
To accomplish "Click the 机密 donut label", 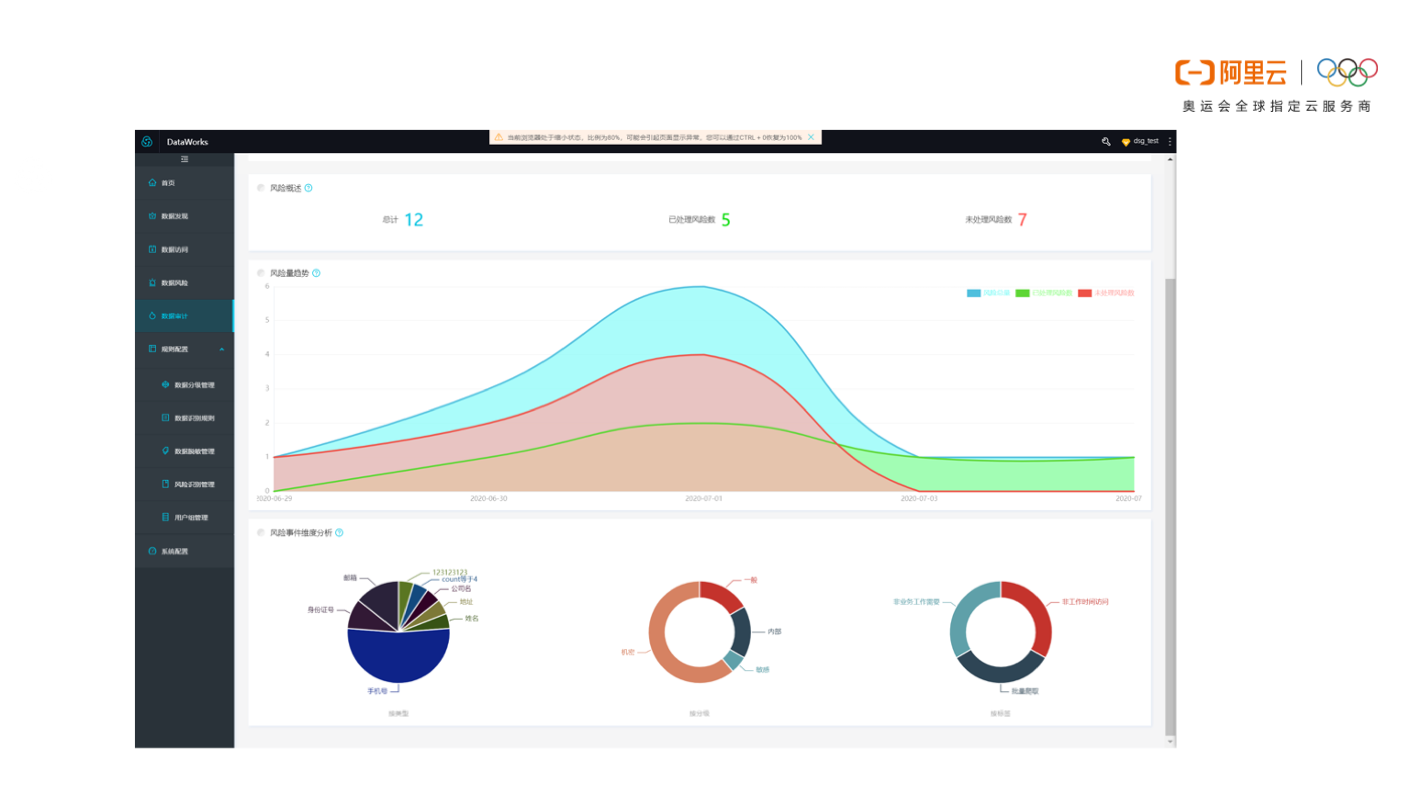I will click(x=627, y=652).
